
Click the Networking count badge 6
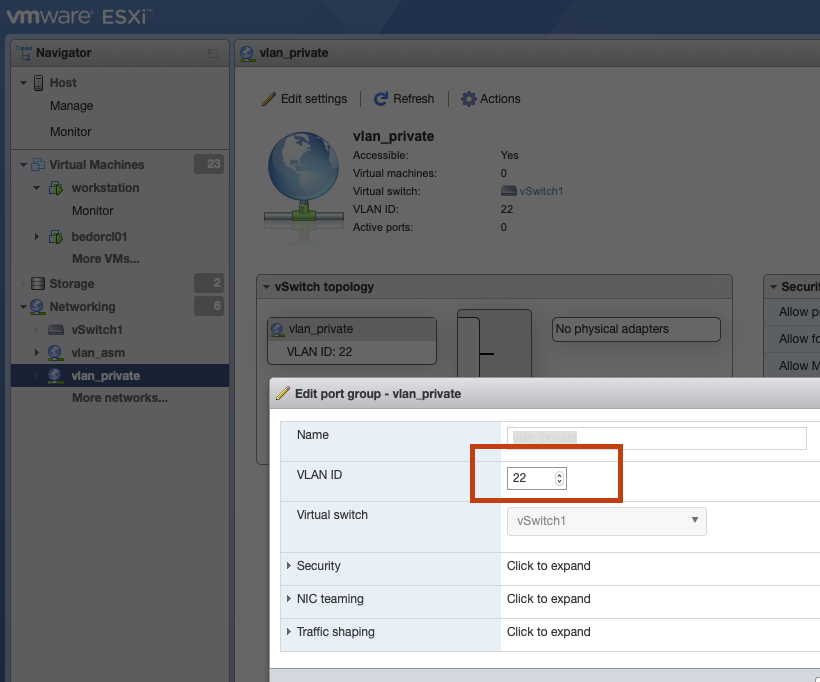209,306
